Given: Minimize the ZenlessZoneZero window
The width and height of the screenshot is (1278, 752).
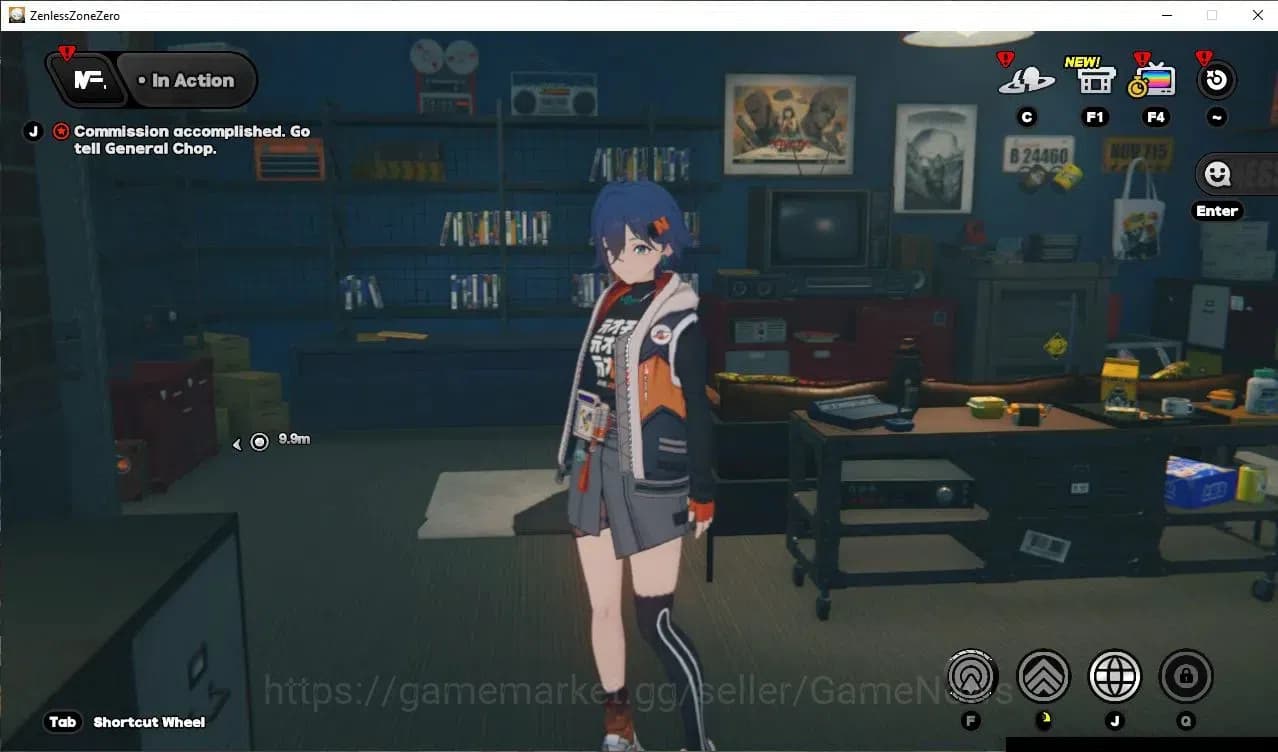Looking at the screenshot, I should coord(1167,15).
